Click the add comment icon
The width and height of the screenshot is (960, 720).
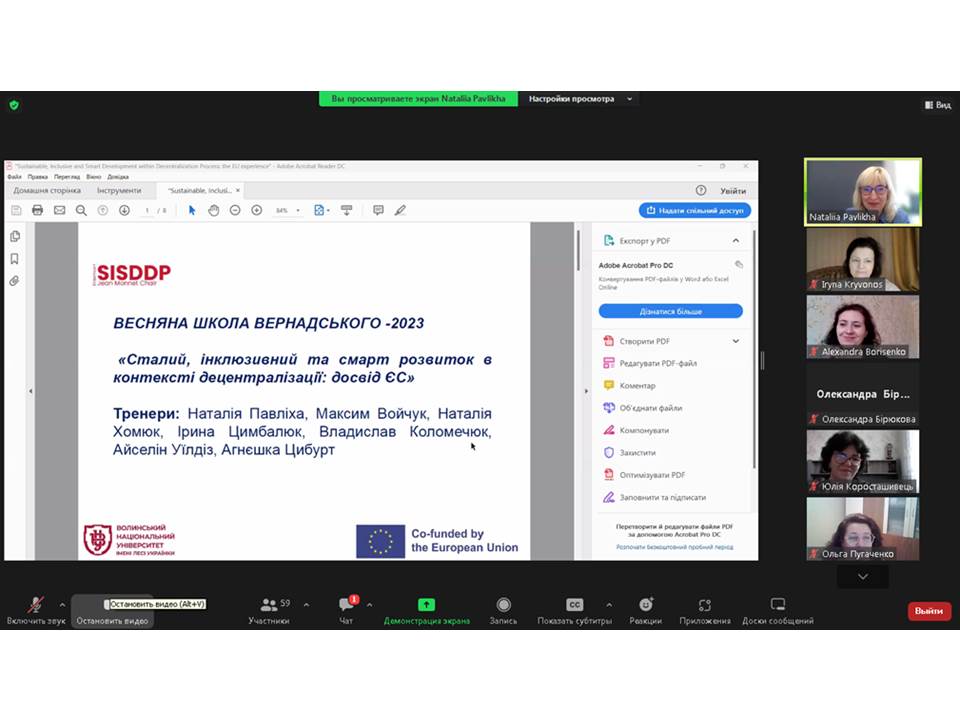click(378, 210)
